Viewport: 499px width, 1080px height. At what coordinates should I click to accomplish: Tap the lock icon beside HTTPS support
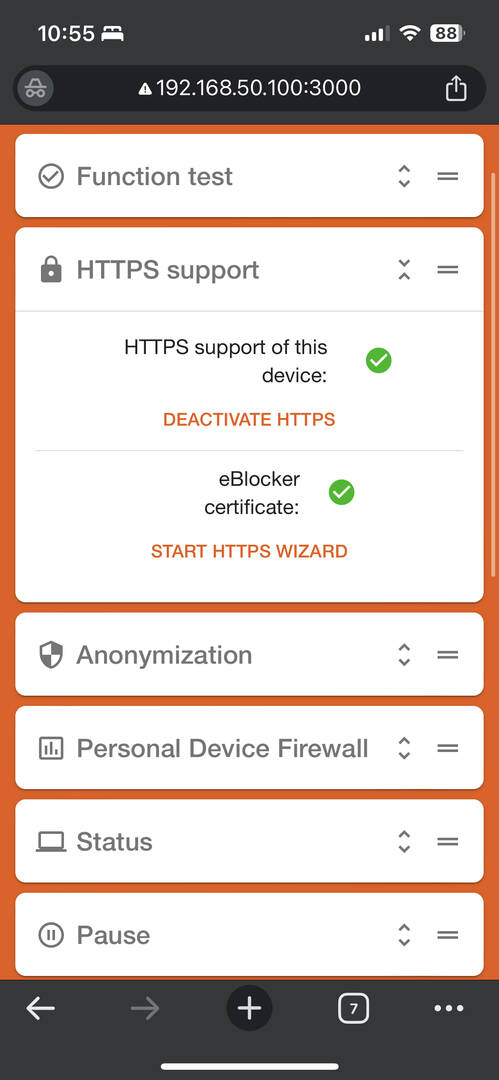point(51,270)
